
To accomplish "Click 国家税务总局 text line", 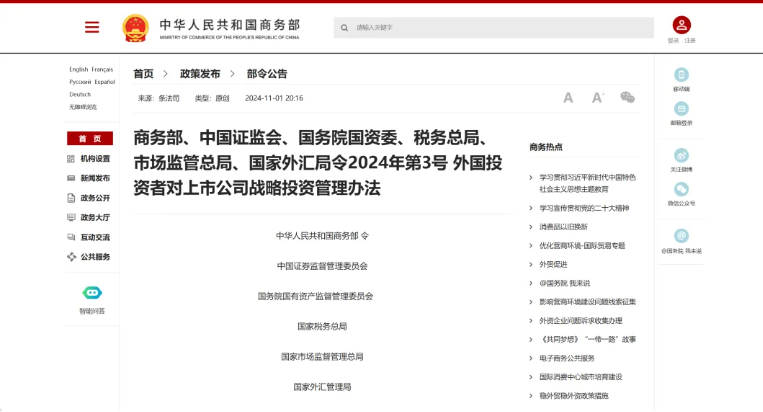I will (322, 326).
